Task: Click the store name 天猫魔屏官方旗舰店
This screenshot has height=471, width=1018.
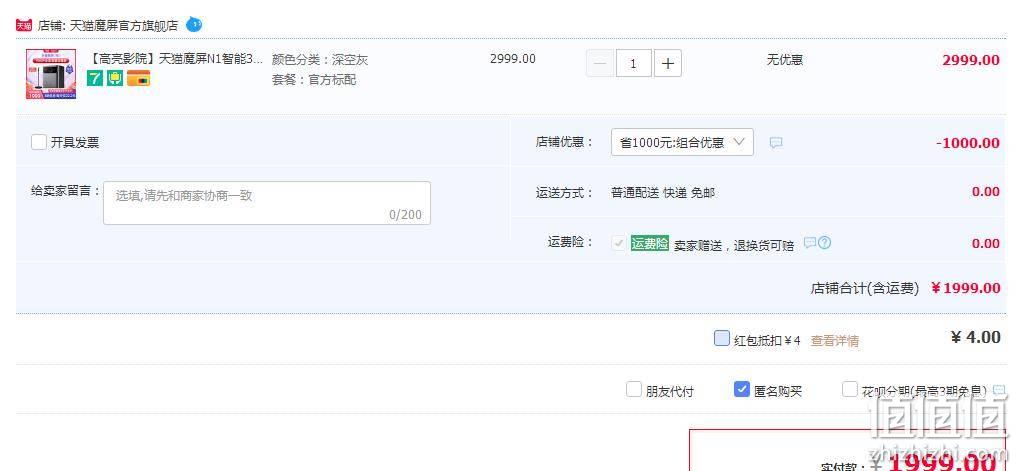Action: [x=123, y=26]
